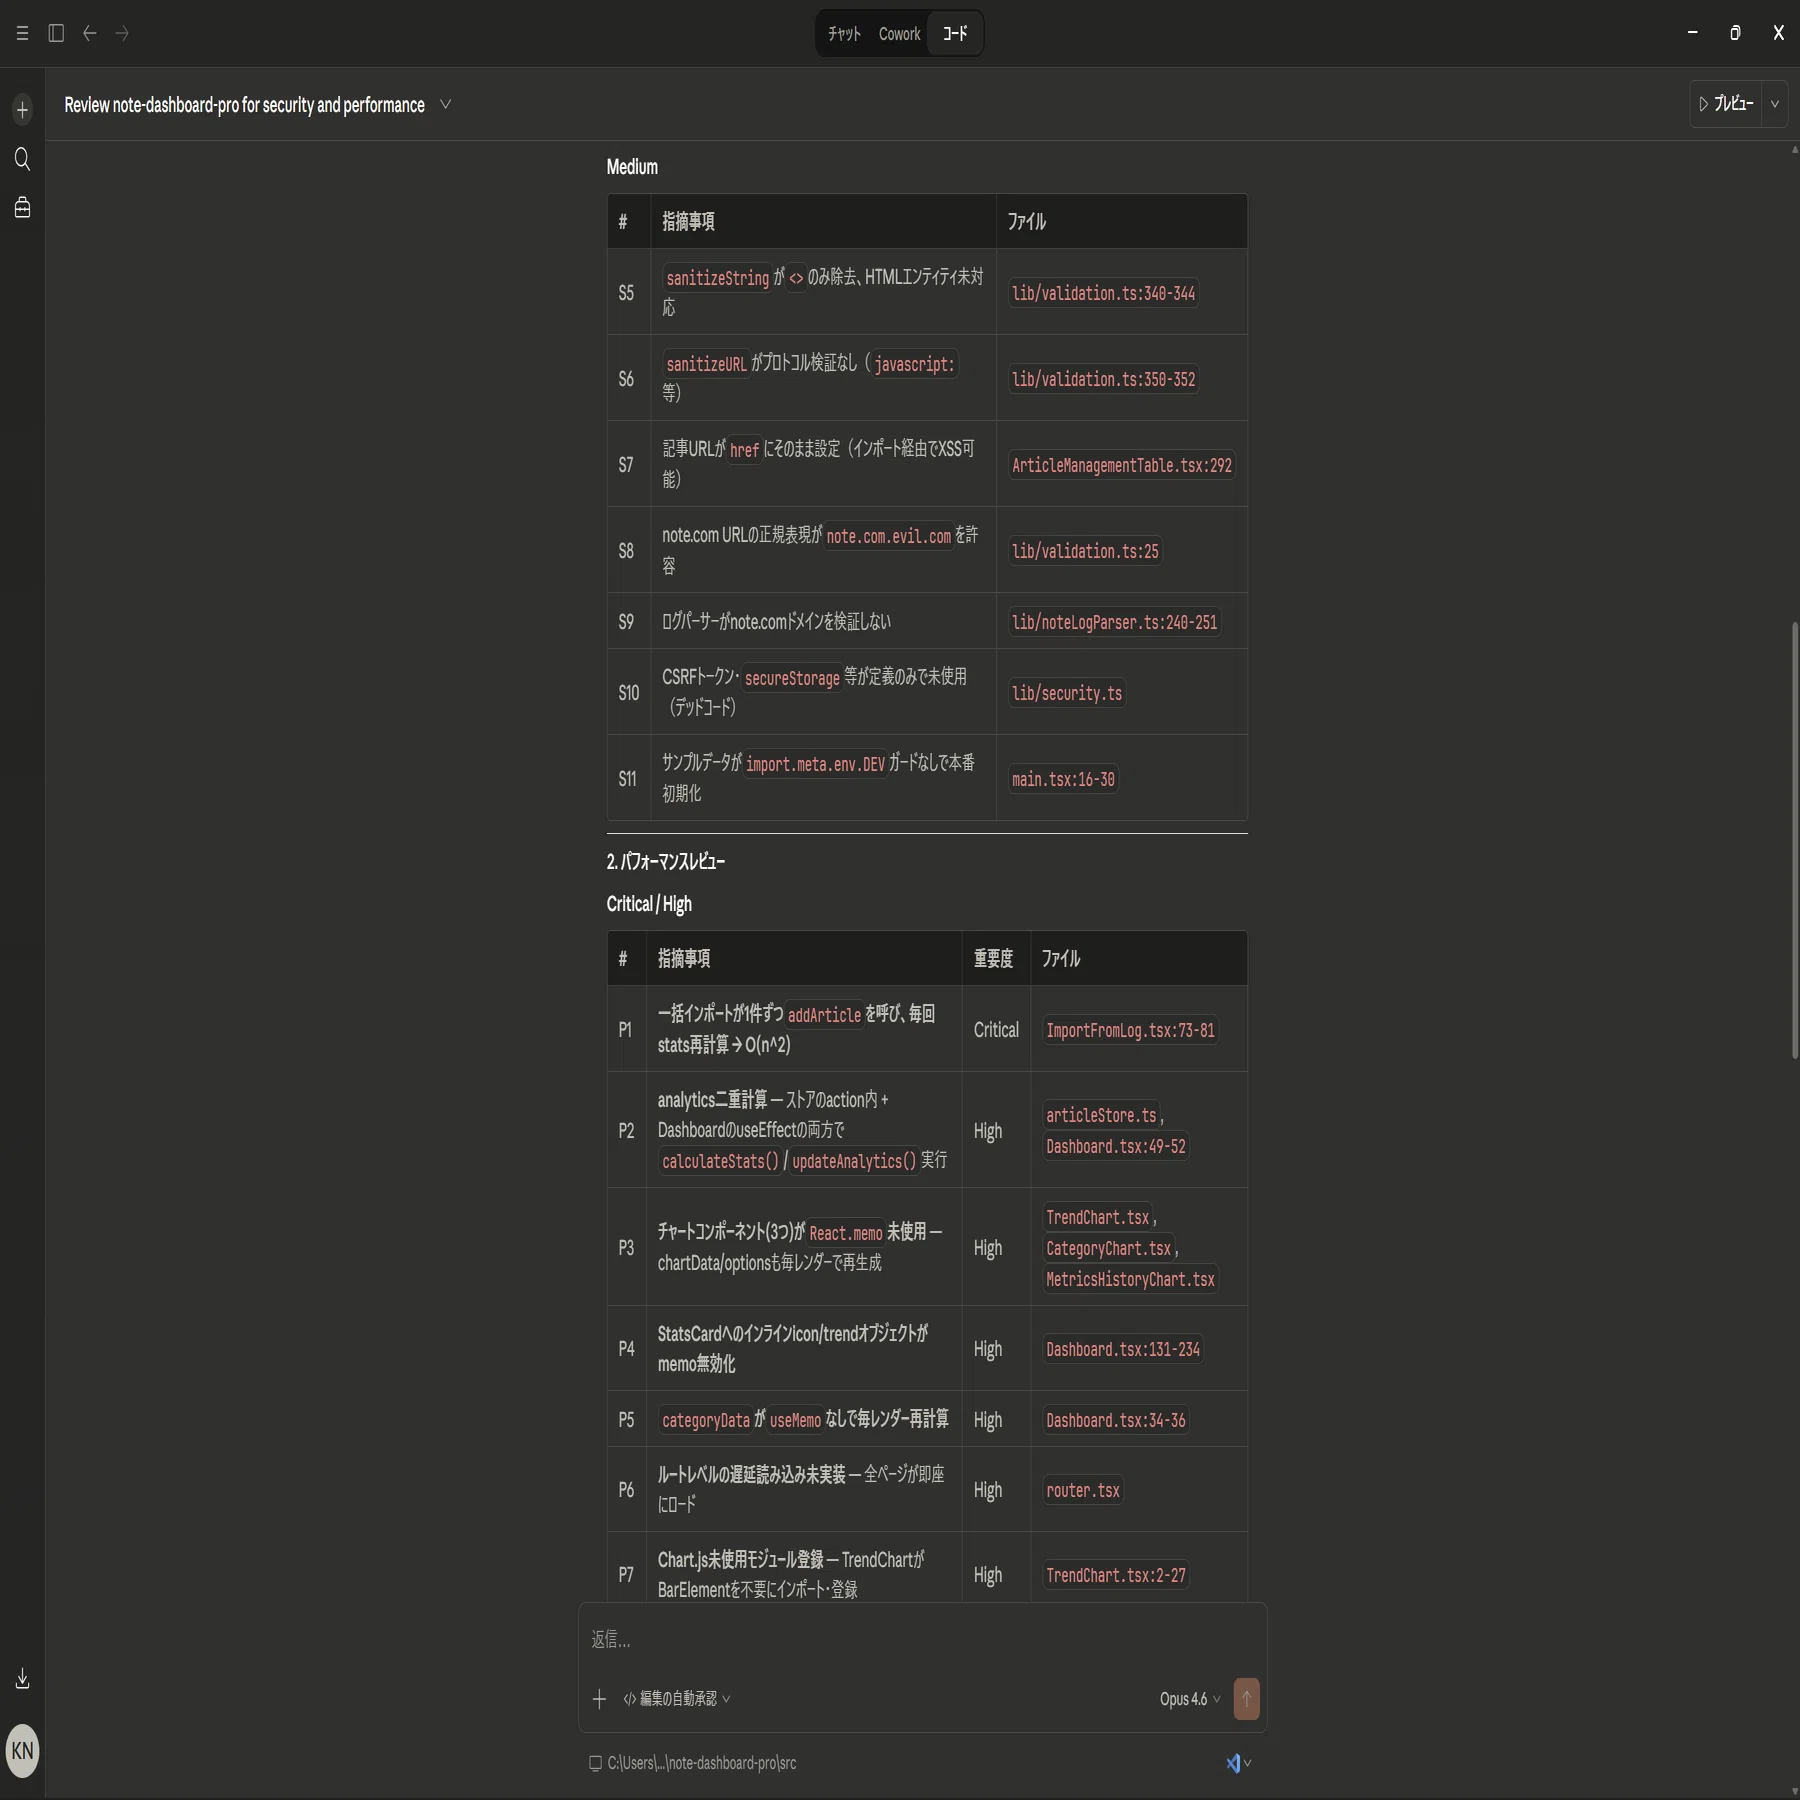The width and height of the screenshot is (1800, 1800).
Task: Click the secureStorage code snippet
Action: [x=792, y=678]
